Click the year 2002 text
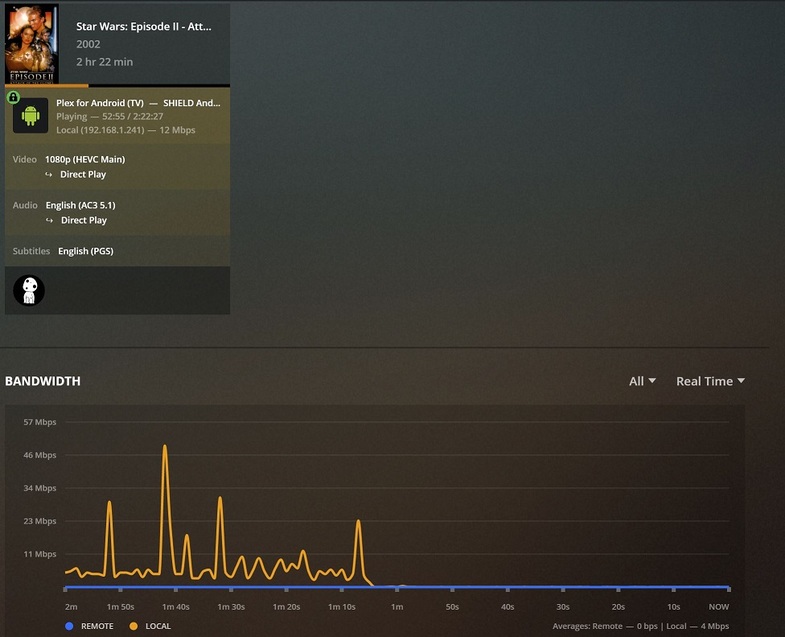This screenshot has height=637, width=785. tap(88, 44)
